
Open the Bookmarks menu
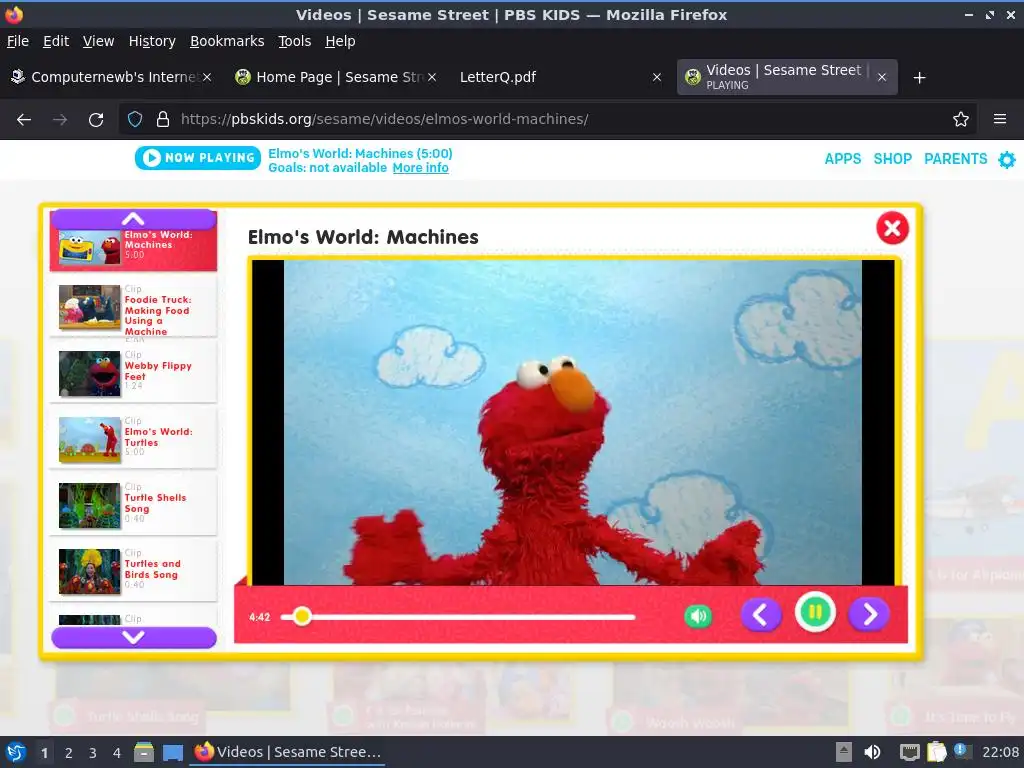(x=227, y=41)
